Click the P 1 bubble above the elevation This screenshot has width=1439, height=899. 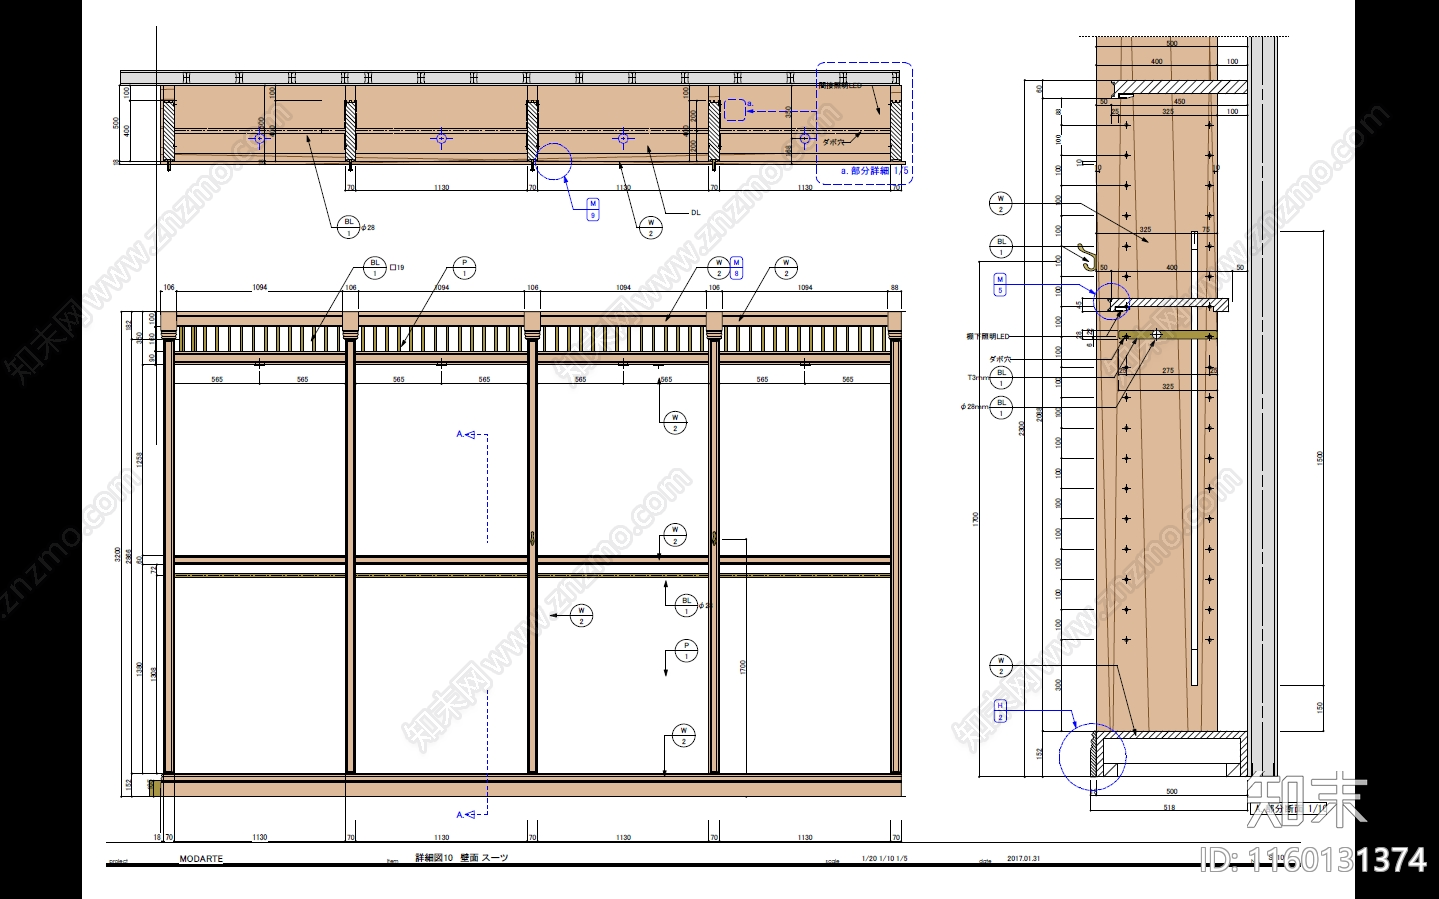[x=464, y=268]
